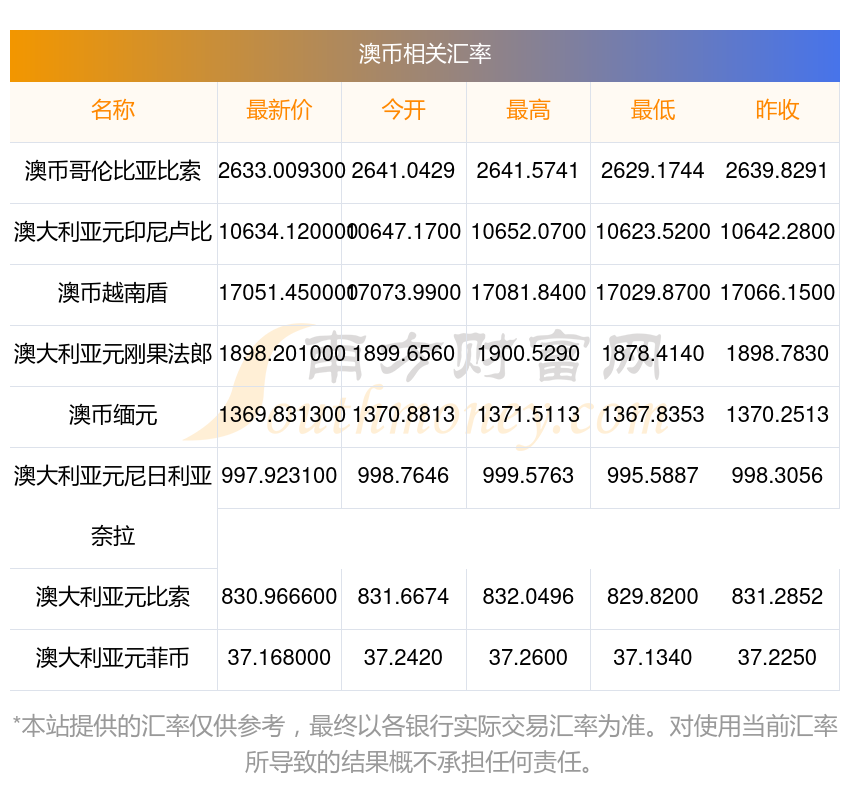The height and width of the screenshot is (793, 850).
Task: Select latest price 1898.201000
Action: [x=281, y=353]
